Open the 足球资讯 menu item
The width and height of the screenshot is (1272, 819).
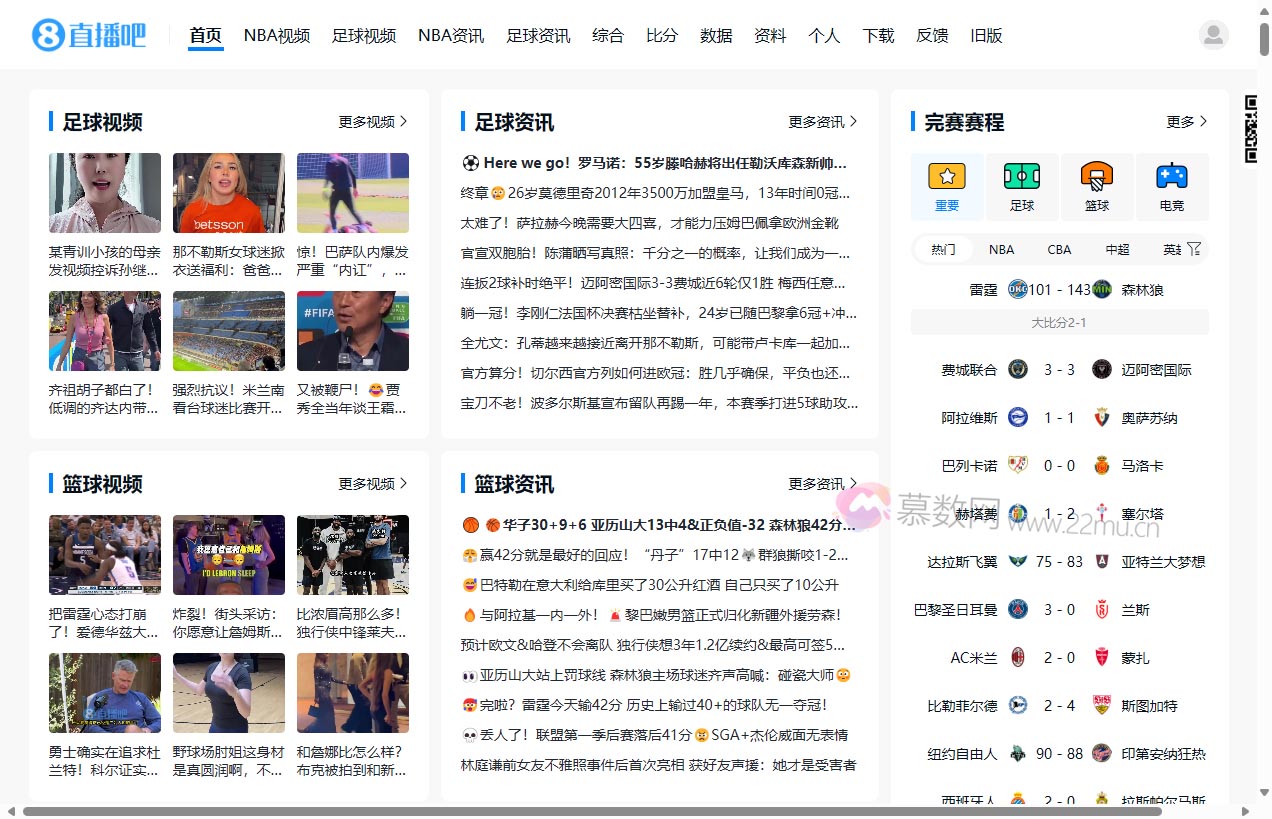click(537, 34)
